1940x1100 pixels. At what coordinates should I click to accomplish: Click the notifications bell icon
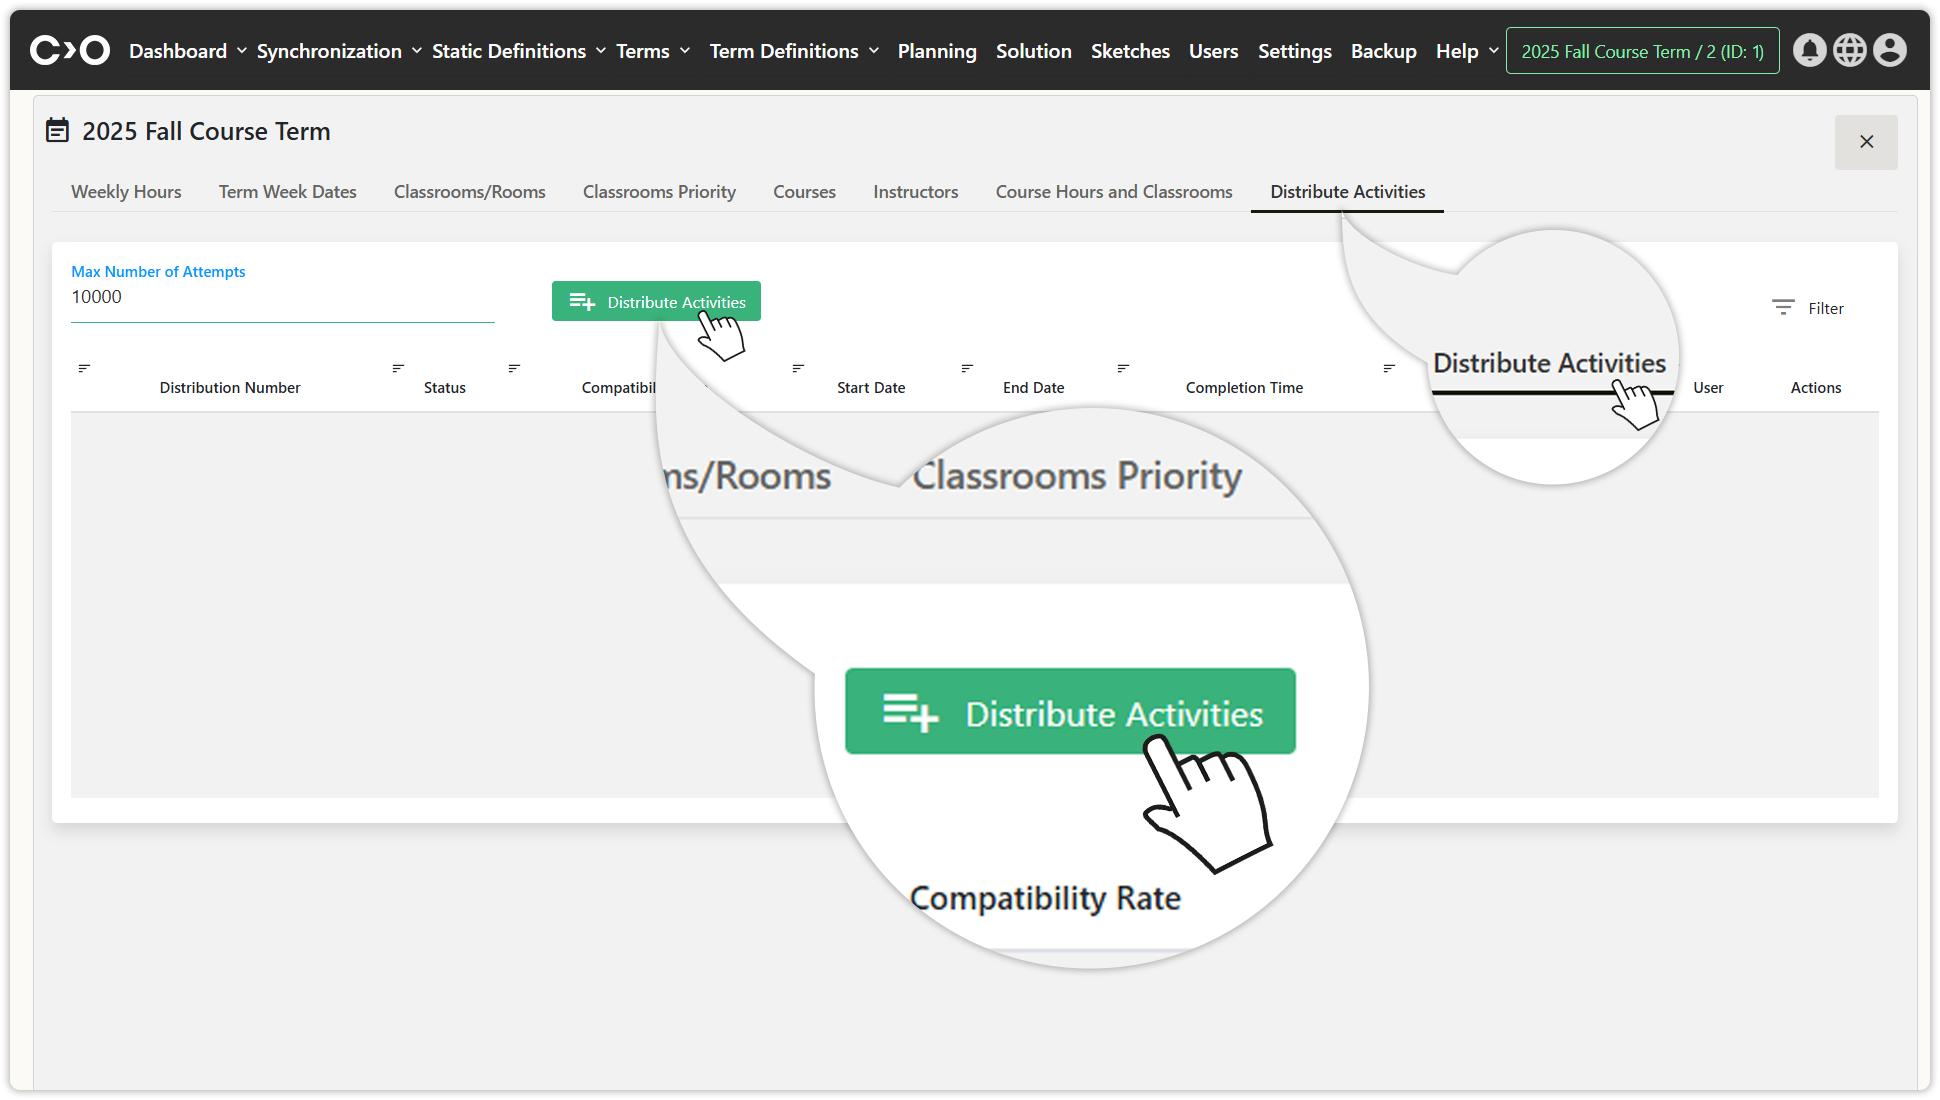(1809, 50)
